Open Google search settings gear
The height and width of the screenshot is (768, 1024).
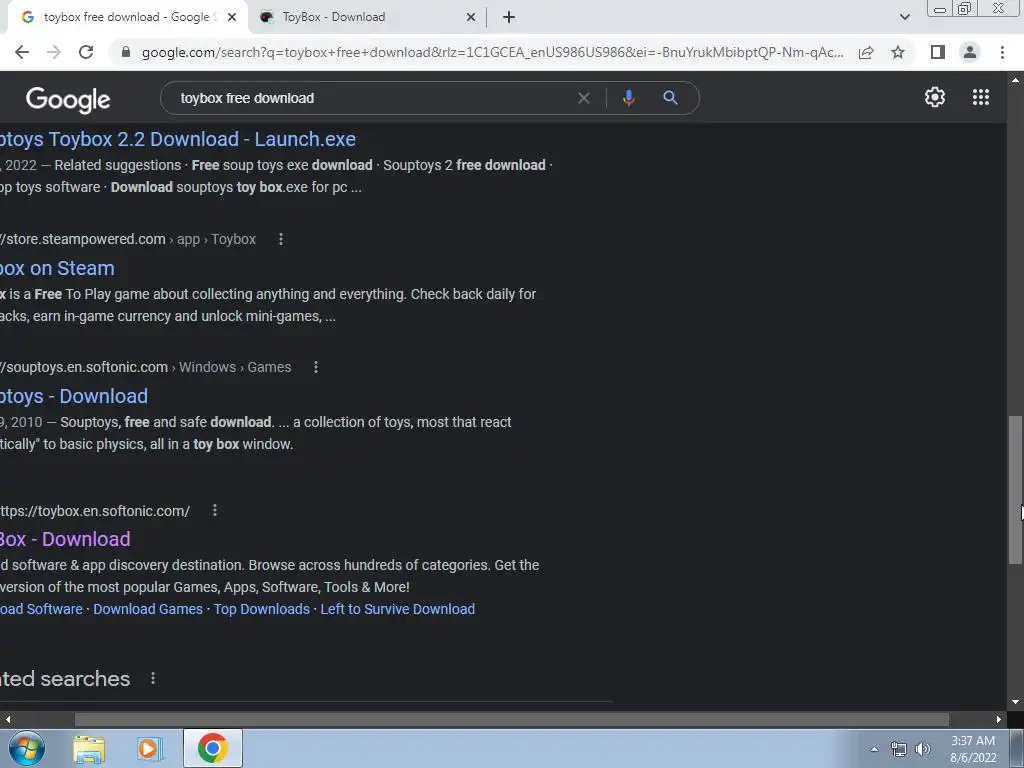[935, 97]
